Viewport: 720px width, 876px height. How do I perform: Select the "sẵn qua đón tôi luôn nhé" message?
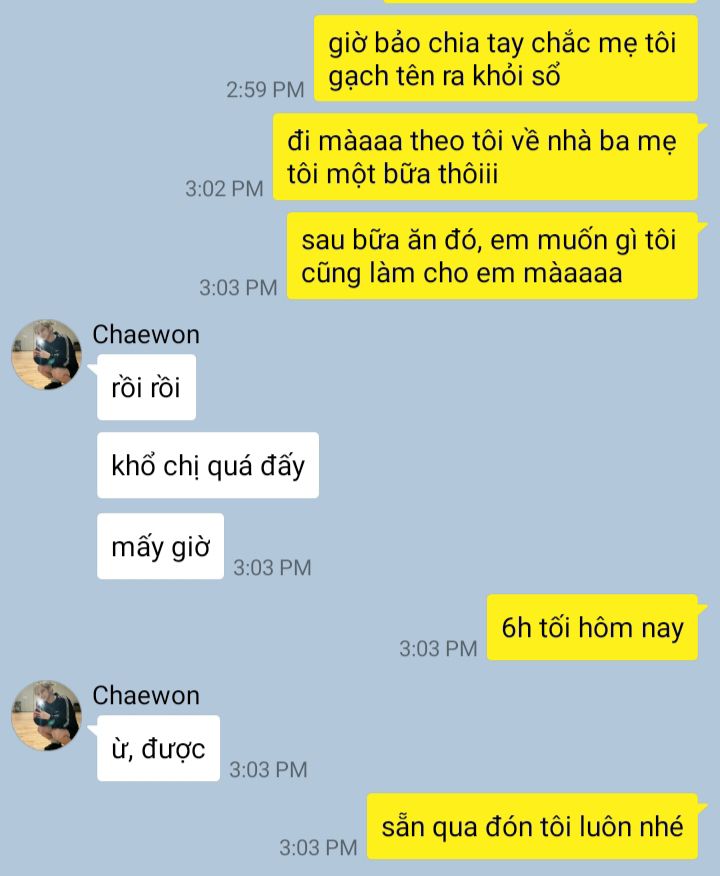pos(532,826)
